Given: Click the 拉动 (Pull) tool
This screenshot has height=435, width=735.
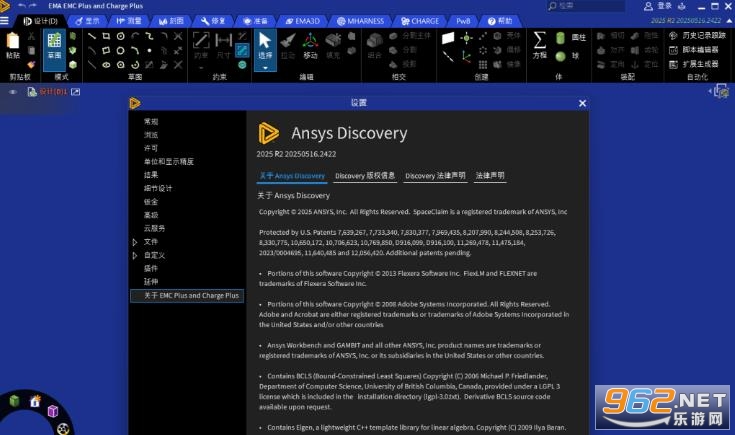Looking at the screenshot, I should 288,45.
